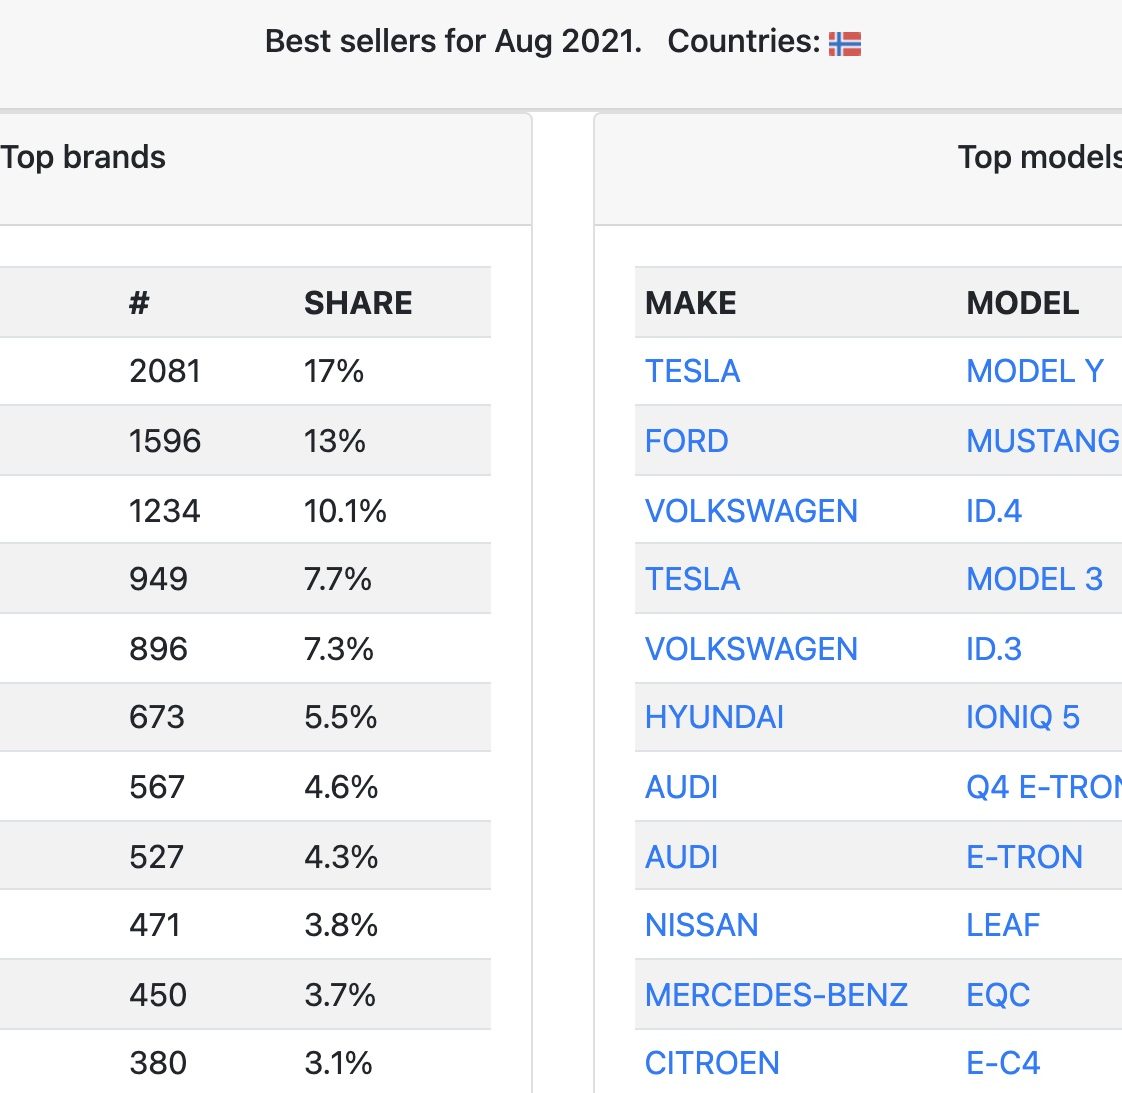Screen dimensions: 1122x1093
Task: Open the TESLA link for Model Y
Action: (x=692, y=371)
